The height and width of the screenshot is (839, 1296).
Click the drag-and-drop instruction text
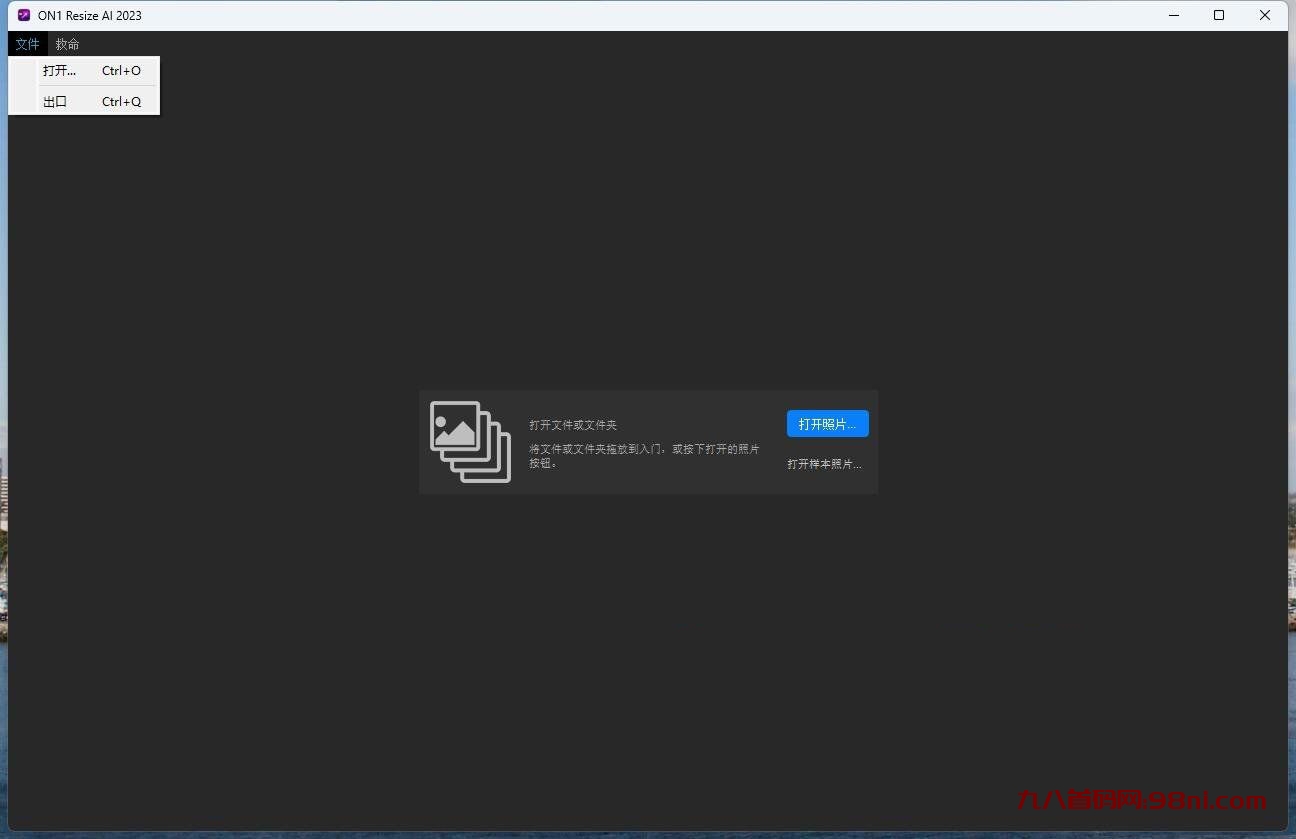pos(645,456)
